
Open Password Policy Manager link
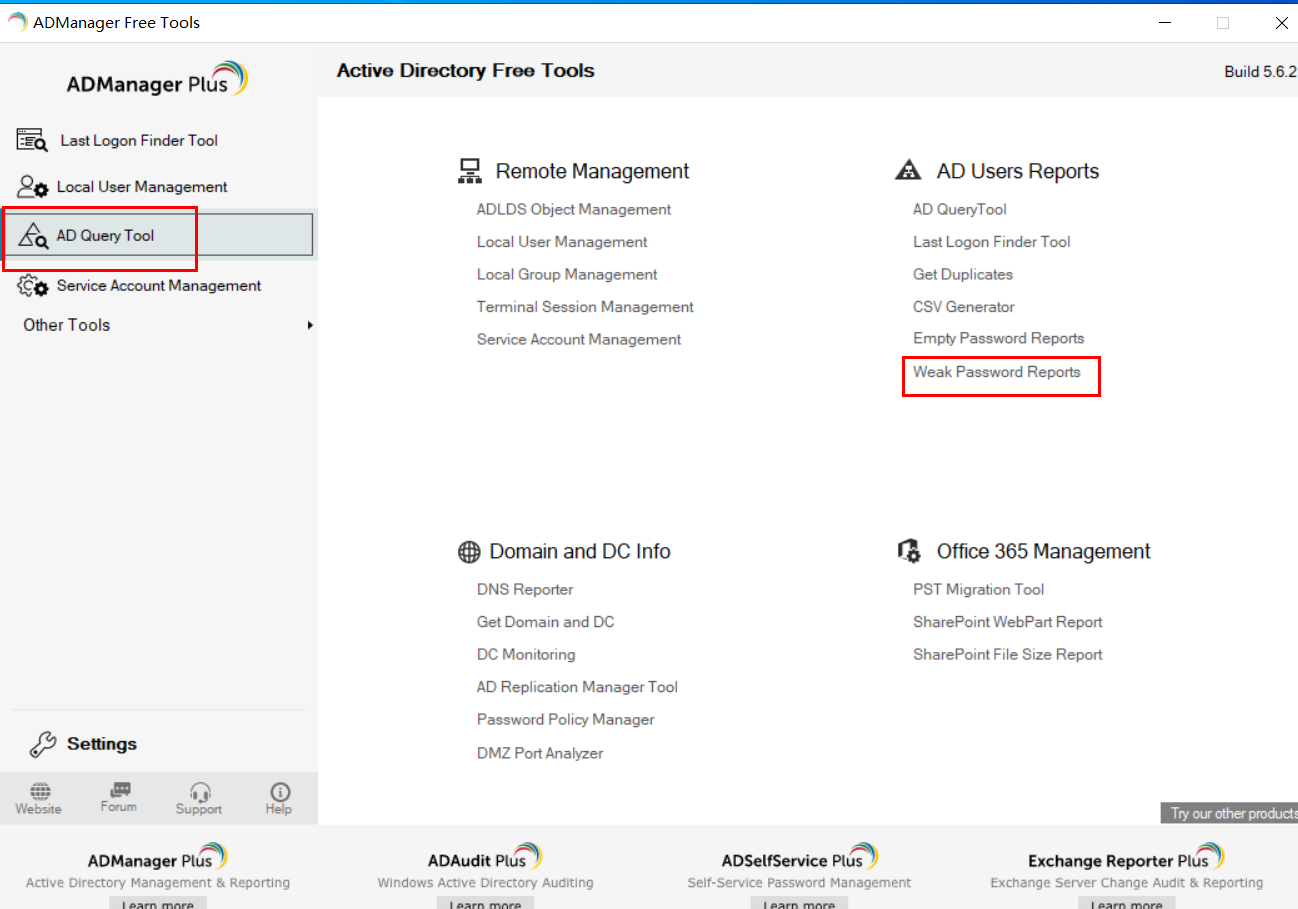tap(566, 719)
